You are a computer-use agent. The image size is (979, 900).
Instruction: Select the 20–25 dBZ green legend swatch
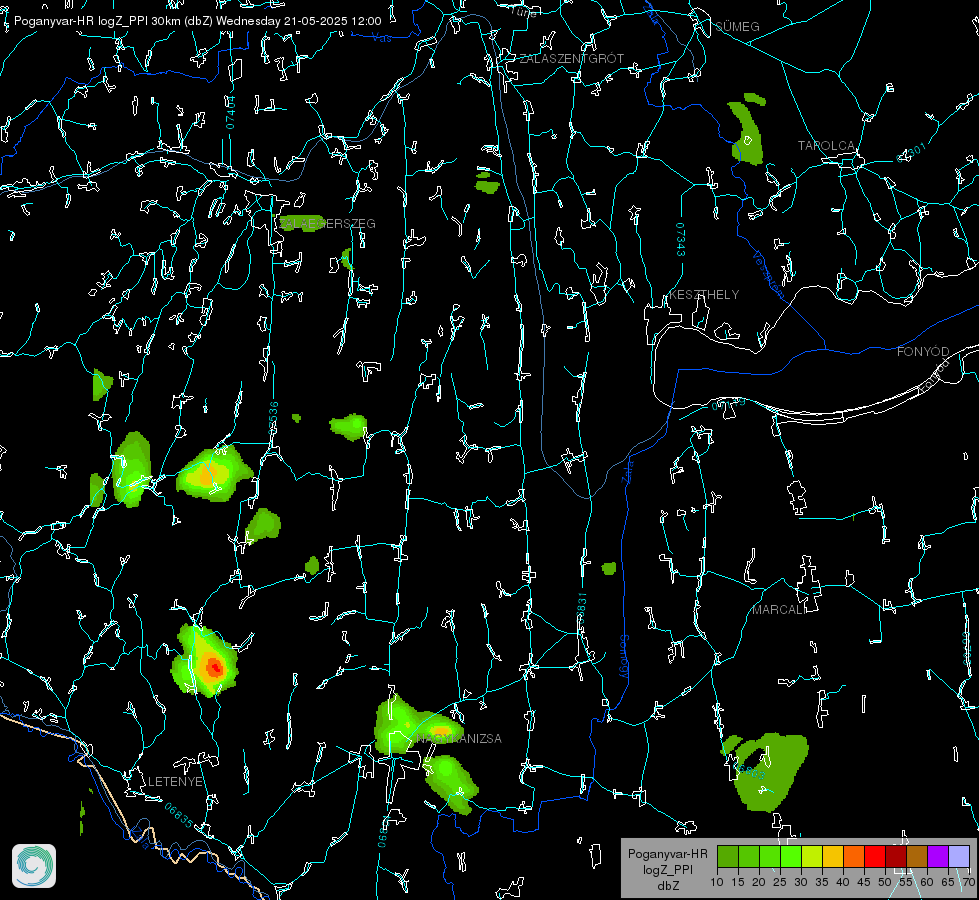(770, 857)
